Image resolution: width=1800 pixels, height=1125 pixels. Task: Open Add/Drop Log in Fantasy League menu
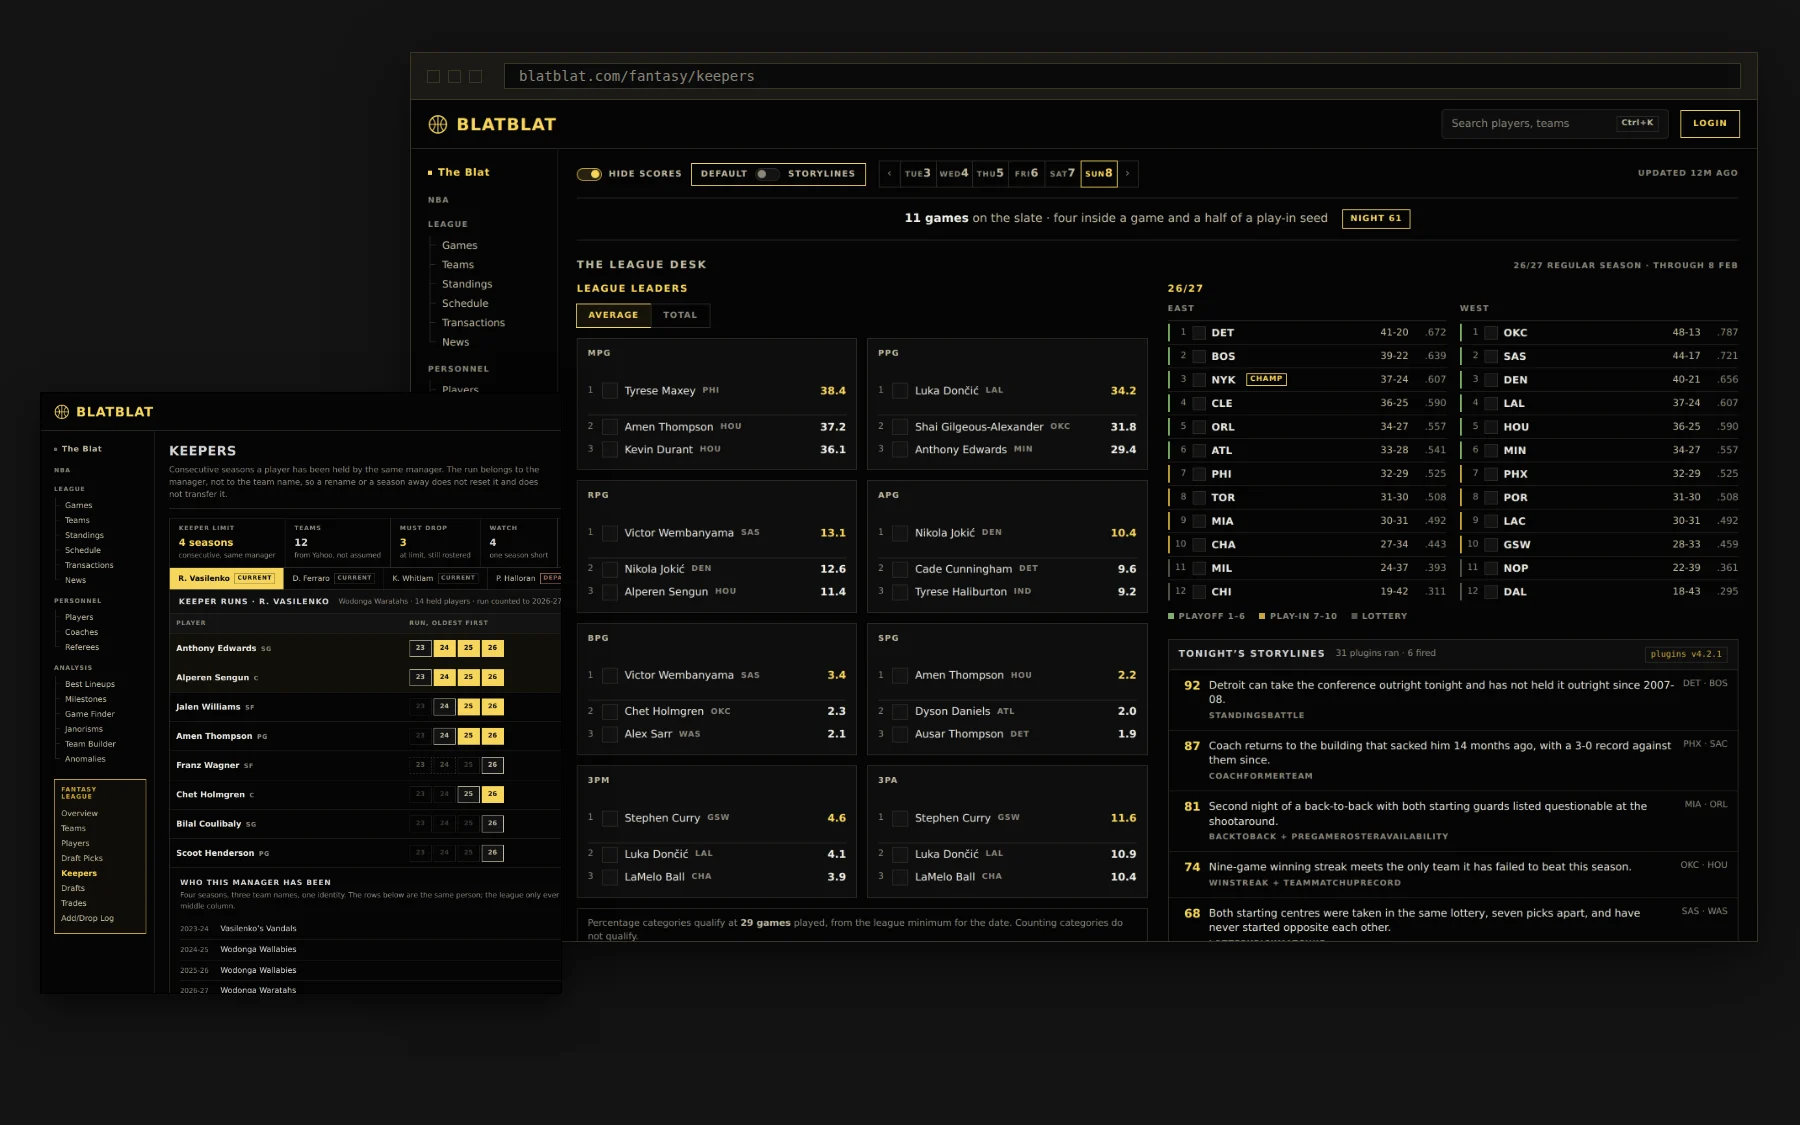[x=87, y=919]
